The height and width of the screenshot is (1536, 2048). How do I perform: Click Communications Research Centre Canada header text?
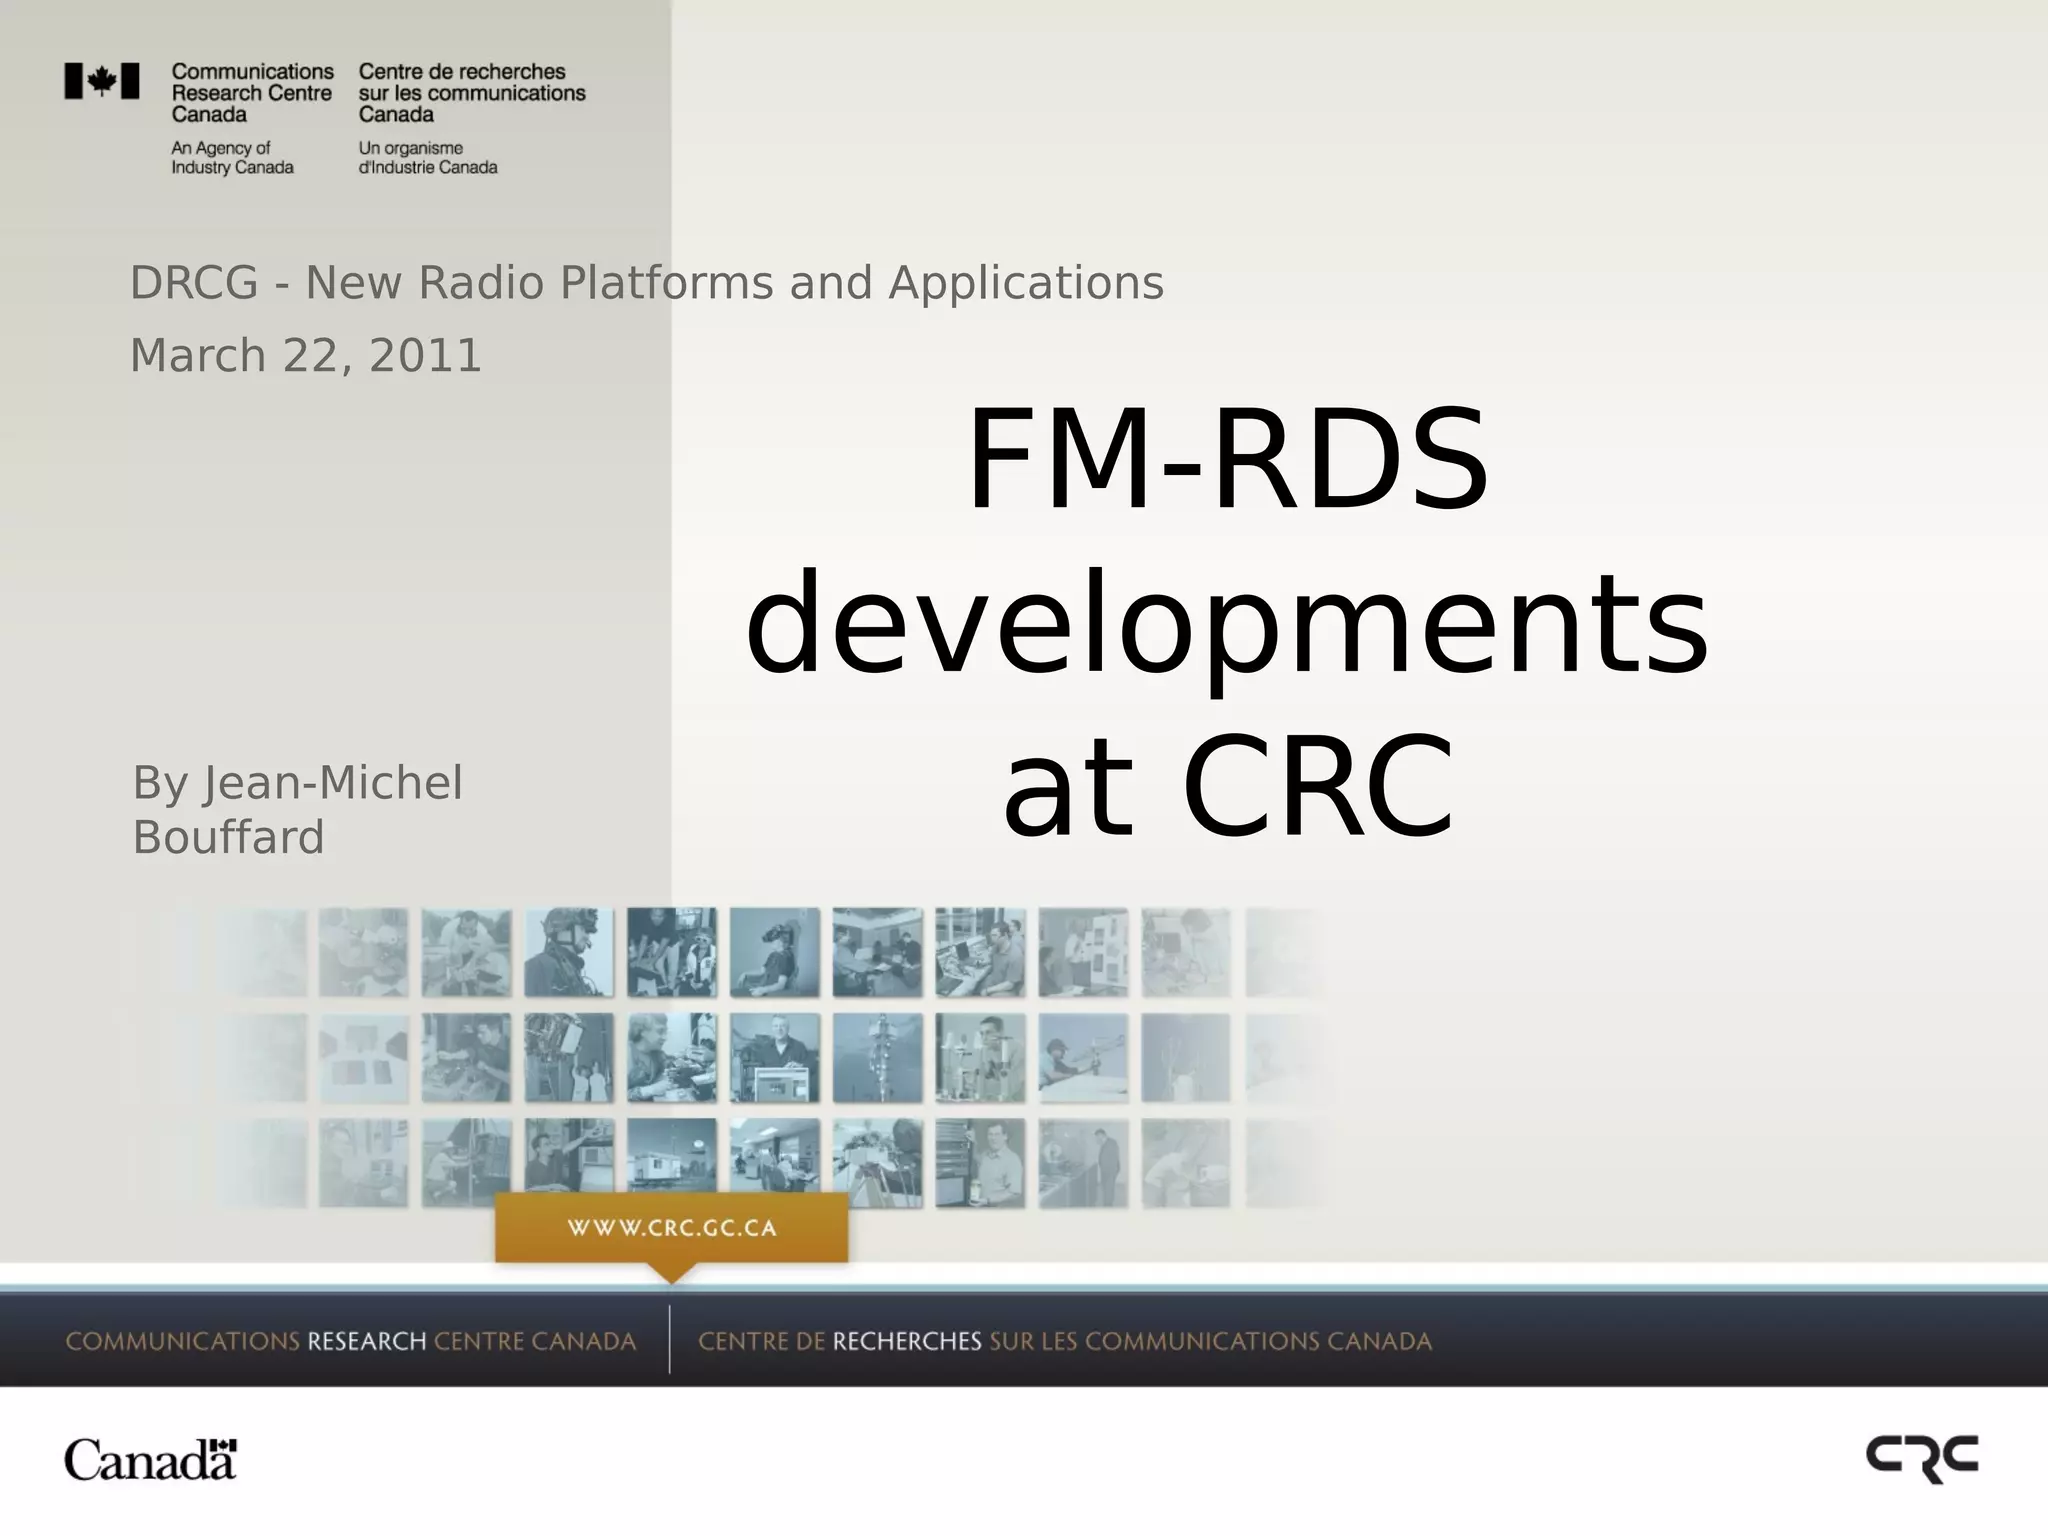point(252,93)
